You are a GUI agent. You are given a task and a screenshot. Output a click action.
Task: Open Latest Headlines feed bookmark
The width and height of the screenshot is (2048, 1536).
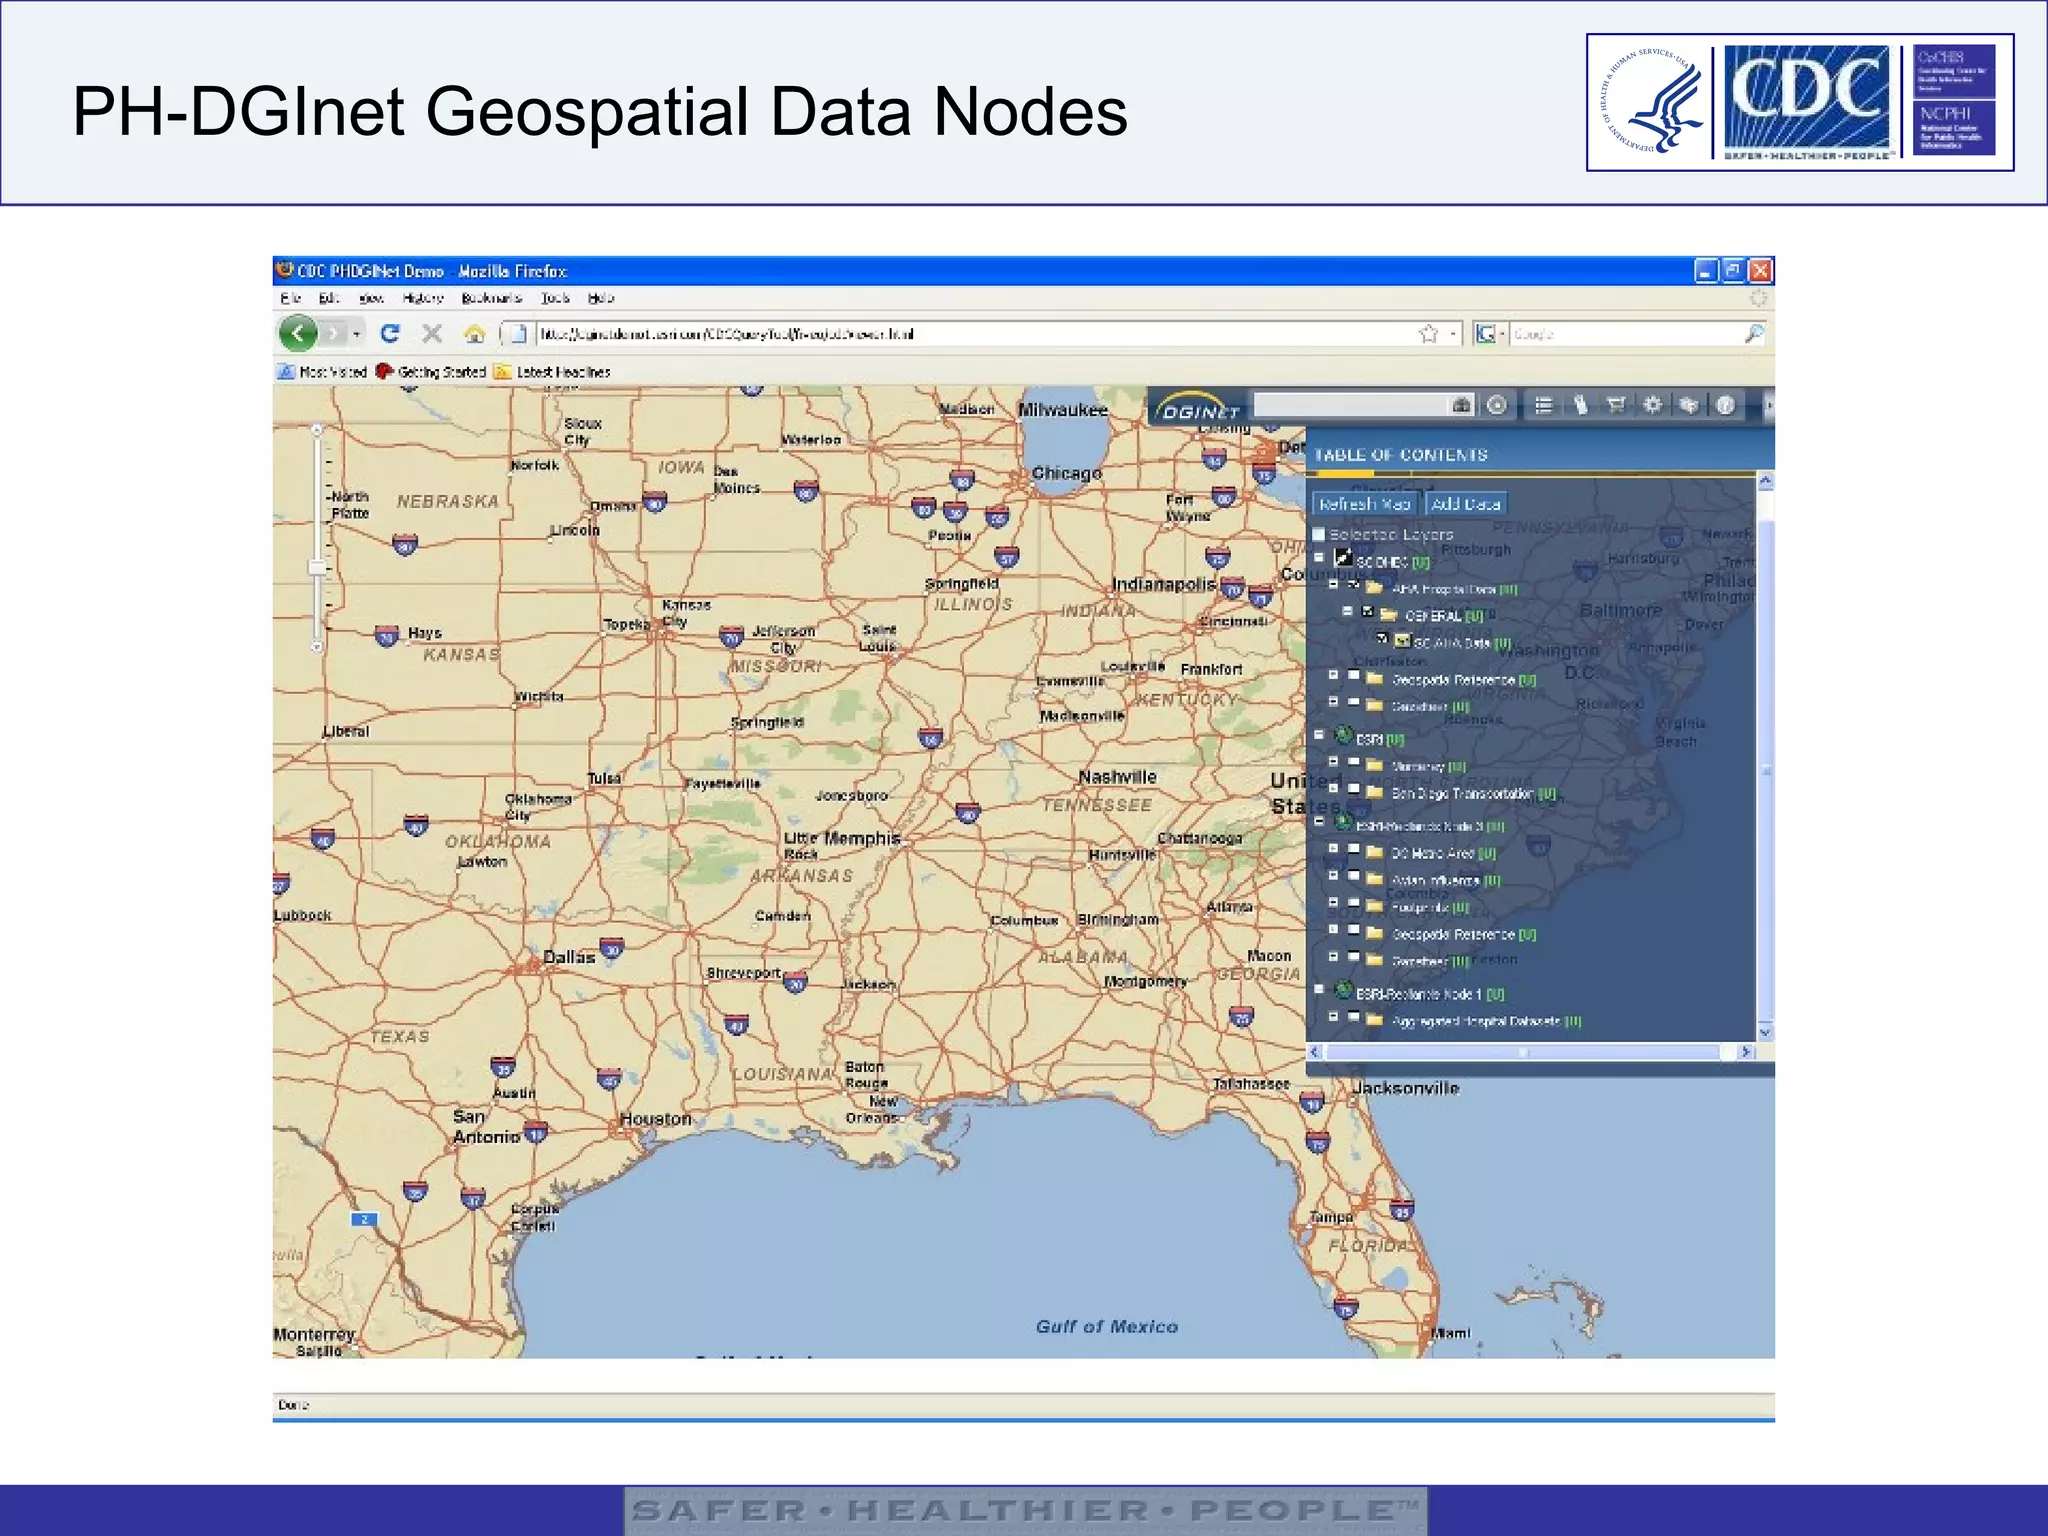point(552,372)
